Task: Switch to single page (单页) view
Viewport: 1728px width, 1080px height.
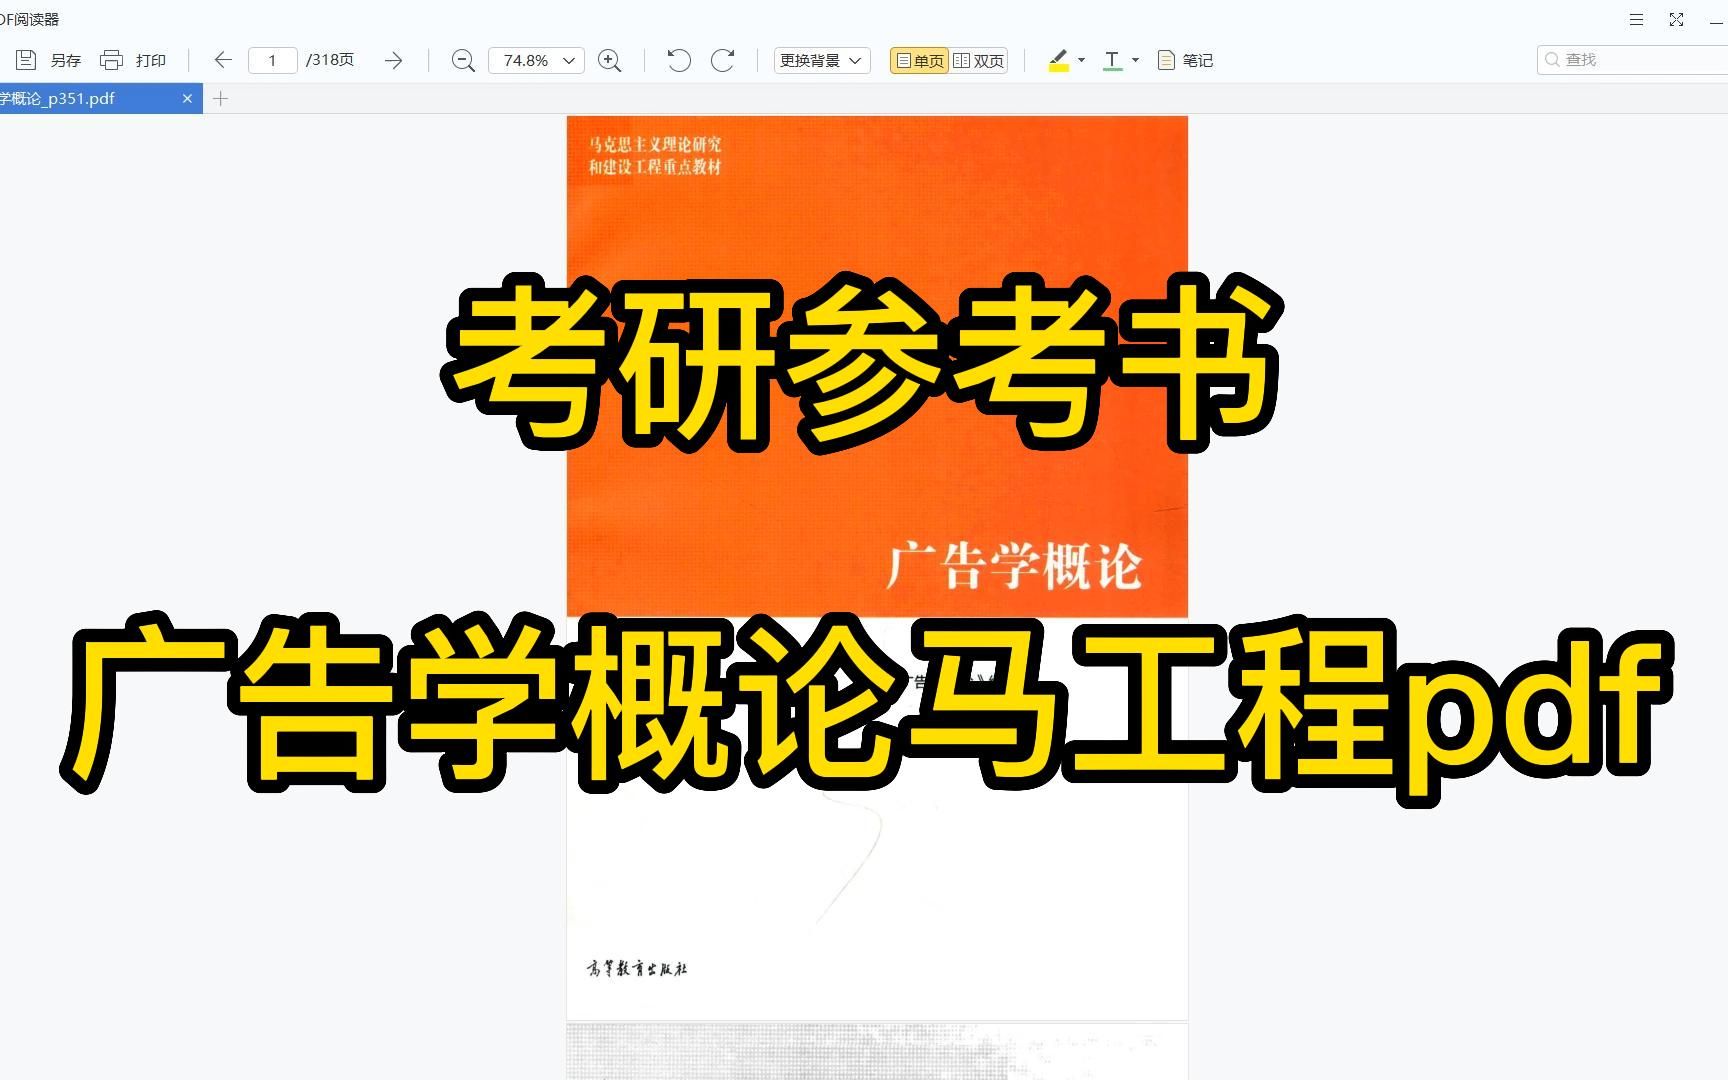Action: pos(919,60)
